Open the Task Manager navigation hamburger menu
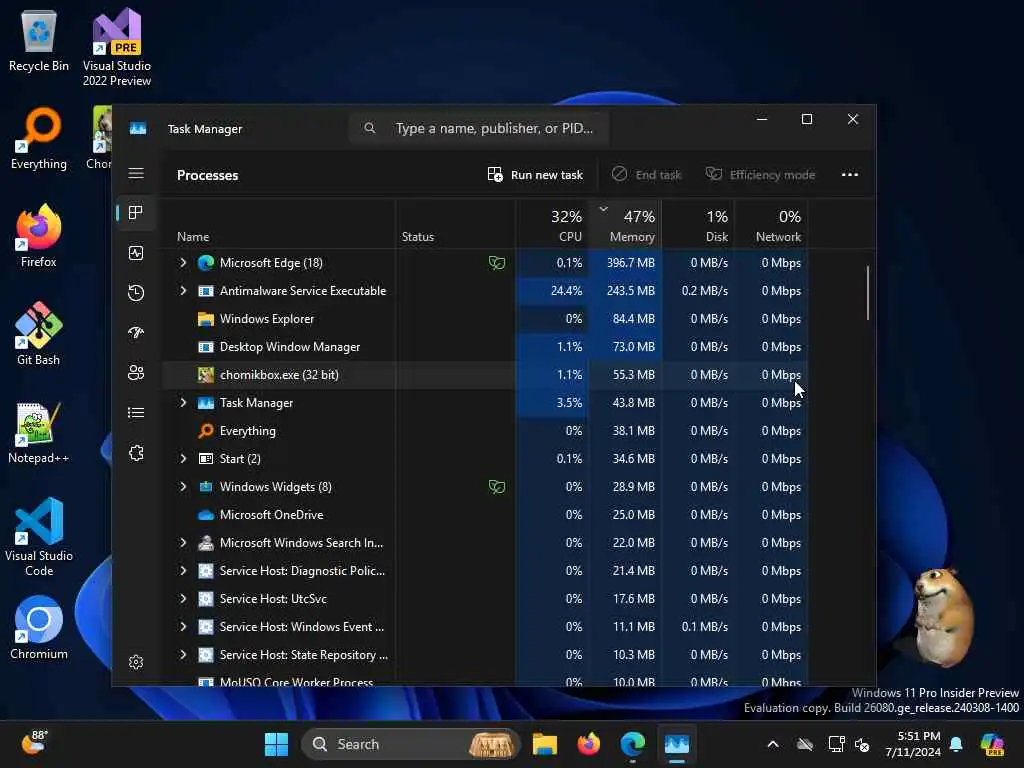 (136, 173)
